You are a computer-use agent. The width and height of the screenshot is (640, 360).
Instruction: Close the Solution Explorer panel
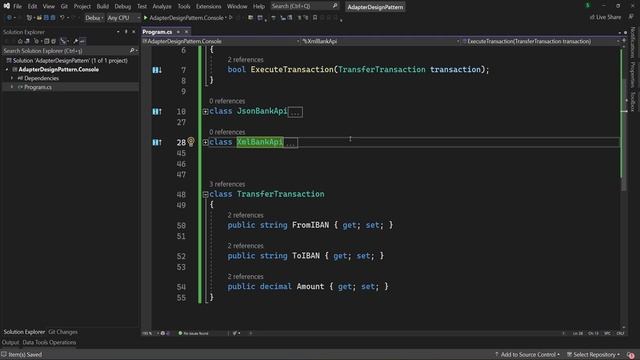[134, 32]
